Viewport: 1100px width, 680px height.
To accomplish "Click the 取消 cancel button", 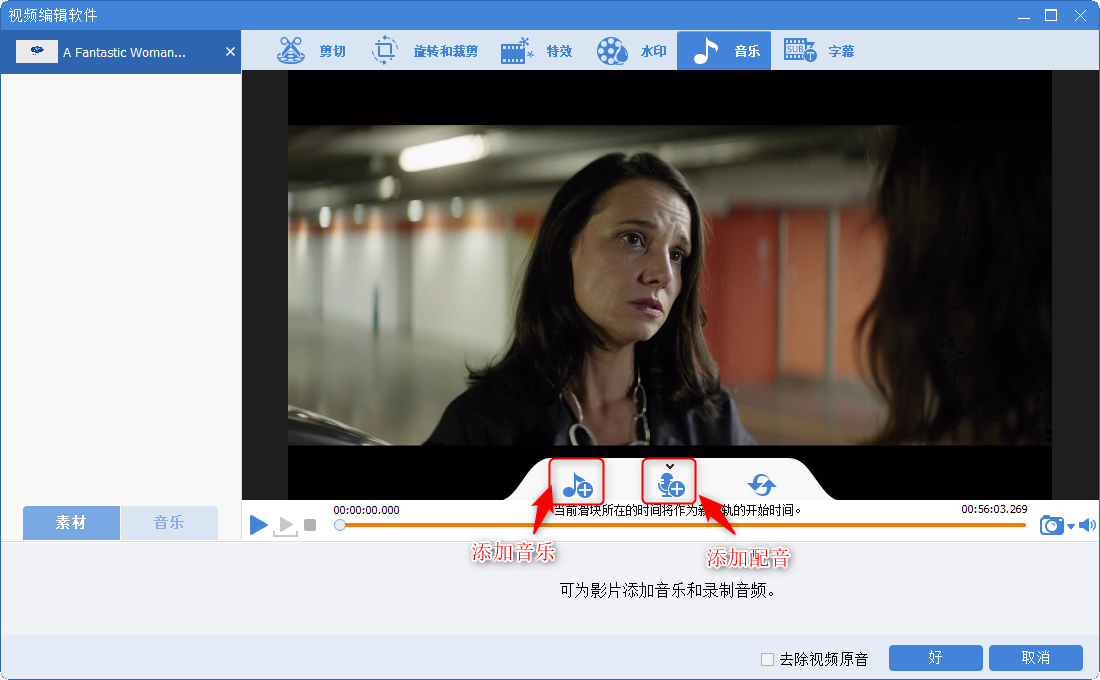I will pyautogui.click(x=1035, y=658).
